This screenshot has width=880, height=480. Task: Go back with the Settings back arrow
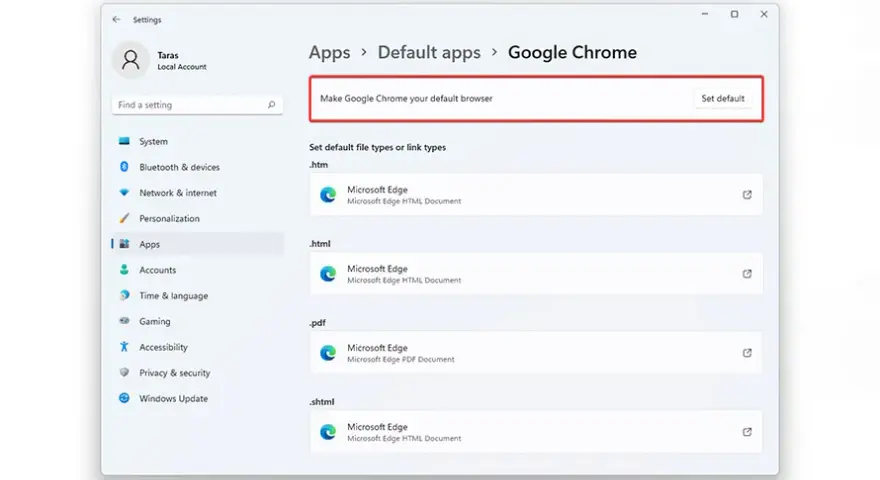coord(116,19)
